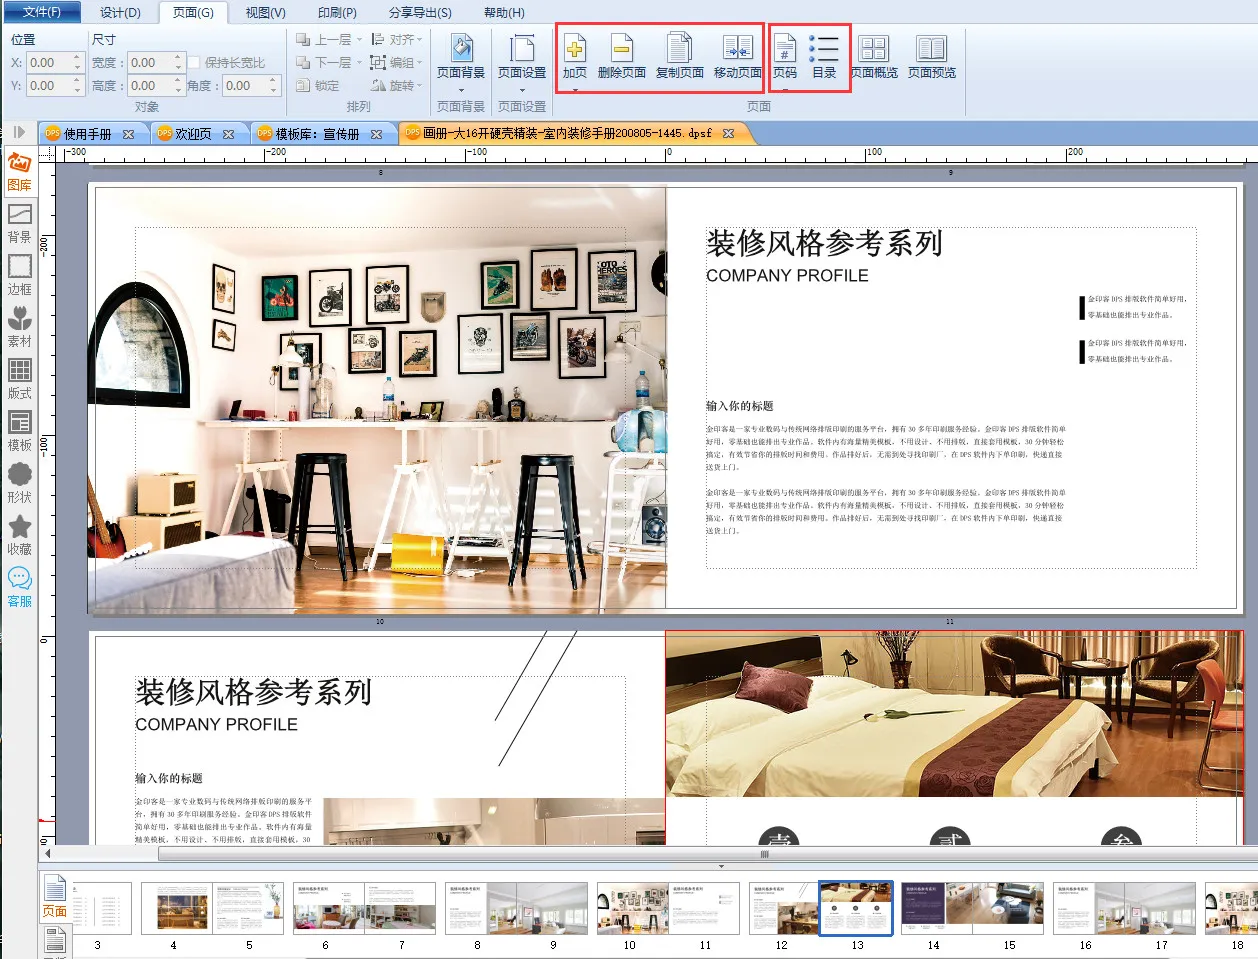Switch to the 欢迎页 document tab
Screen dimensions: 1258x959
(x=193, y=134)
